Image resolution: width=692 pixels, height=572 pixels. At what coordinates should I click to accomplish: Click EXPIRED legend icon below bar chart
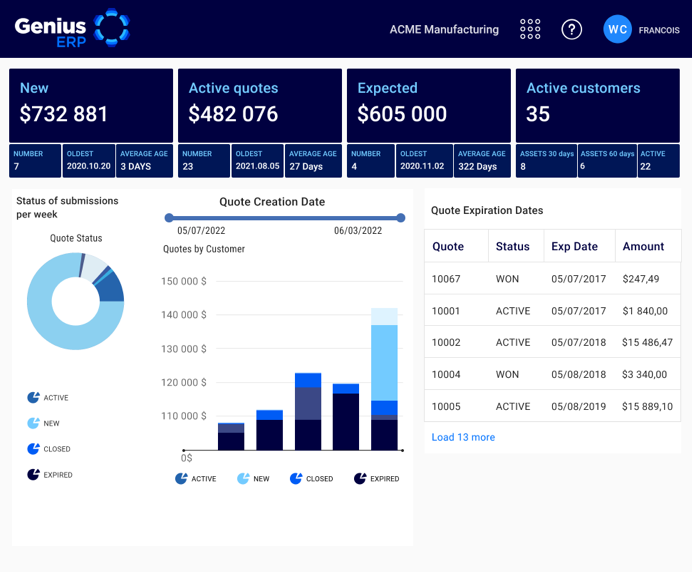(x=360, y=478)
